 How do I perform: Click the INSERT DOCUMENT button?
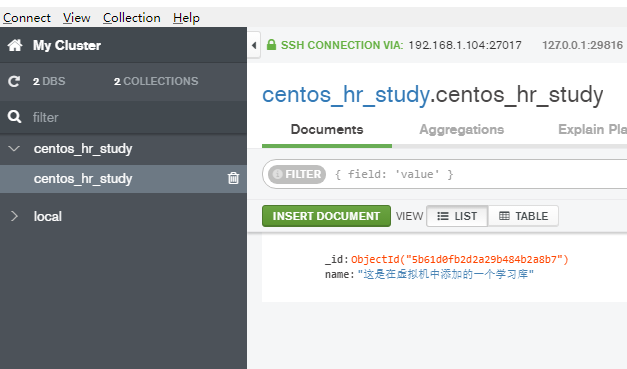coord(326,216)
